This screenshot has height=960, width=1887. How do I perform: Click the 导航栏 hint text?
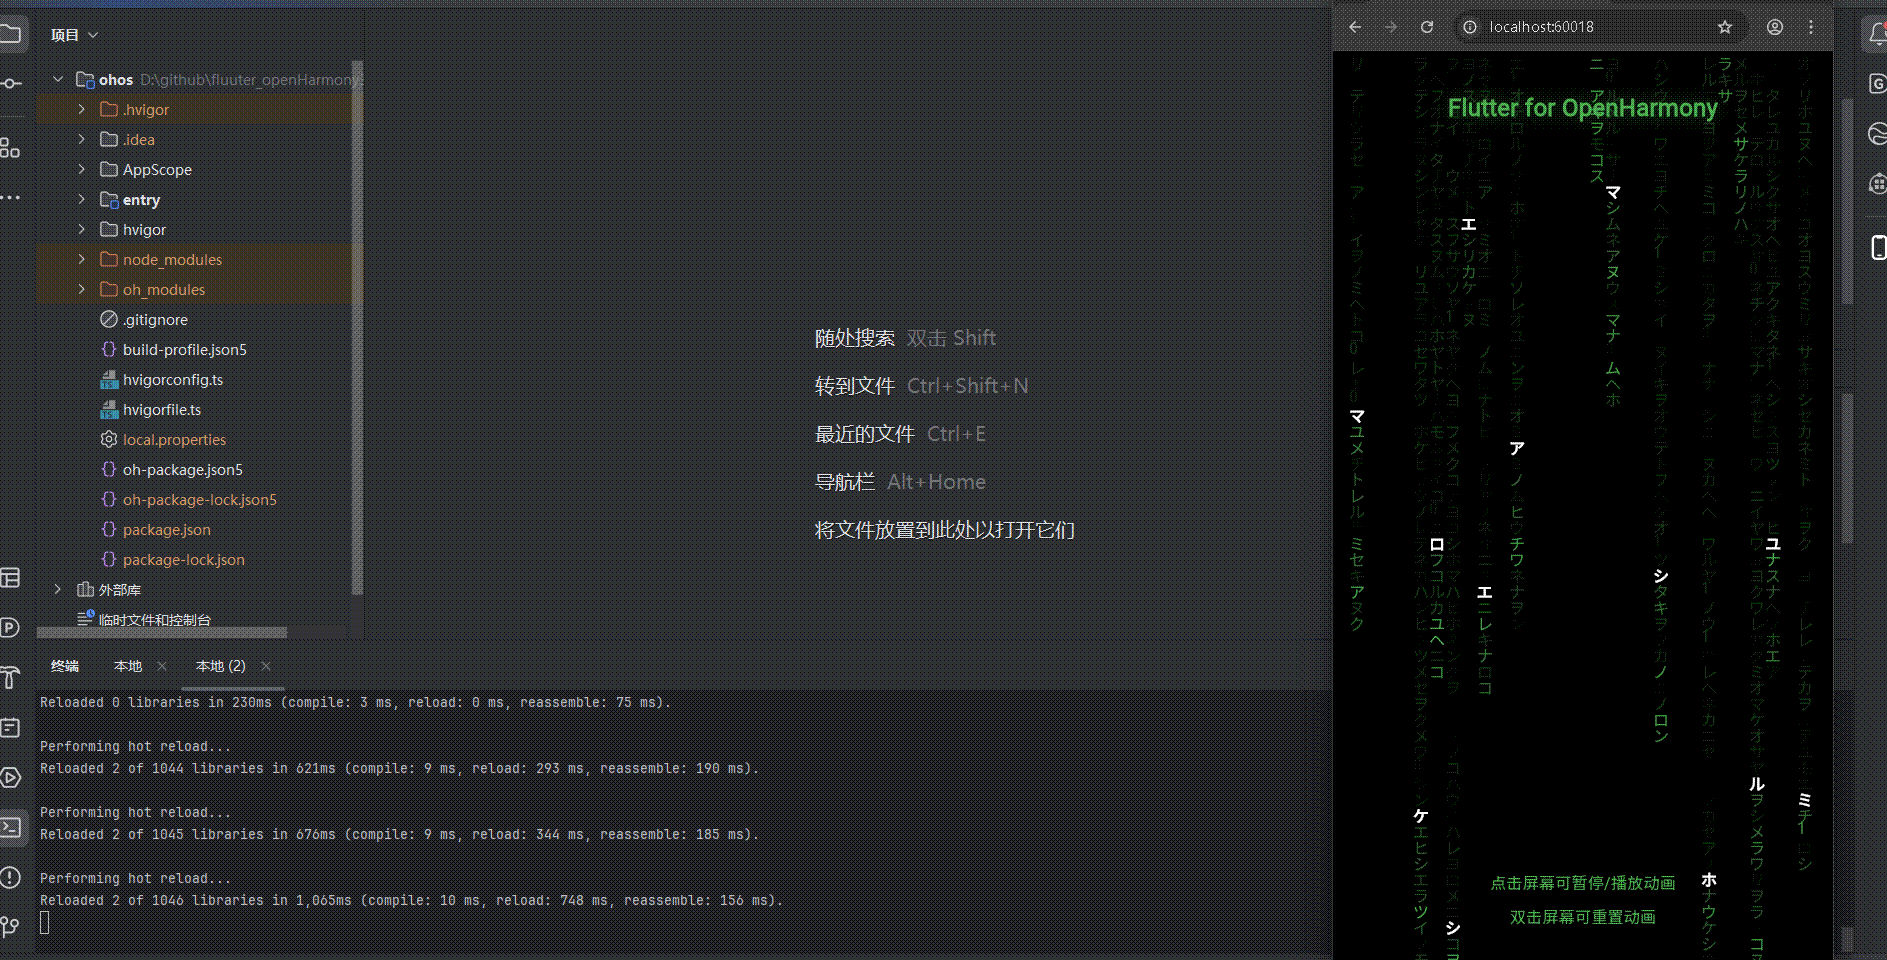(x=845, y=482)
